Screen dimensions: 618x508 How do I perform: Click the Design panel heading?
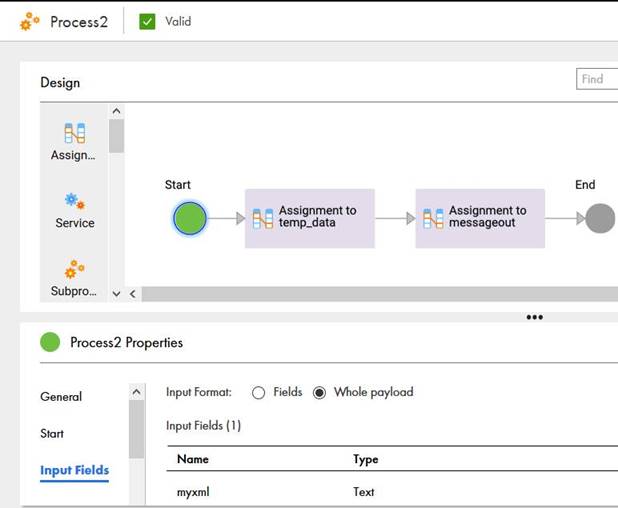click(x=60, y=82)
